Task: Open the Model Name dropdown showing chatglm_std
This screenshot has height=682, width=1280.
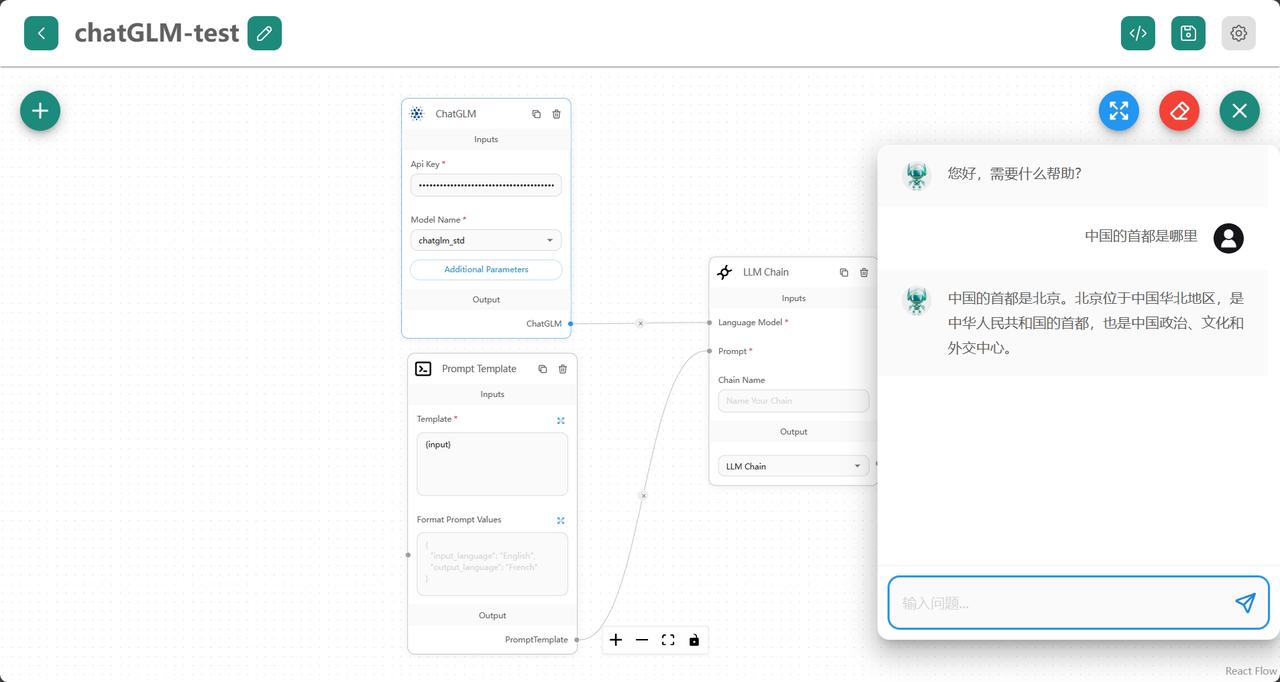Action: pyautogui.click(x=486, y=240)
